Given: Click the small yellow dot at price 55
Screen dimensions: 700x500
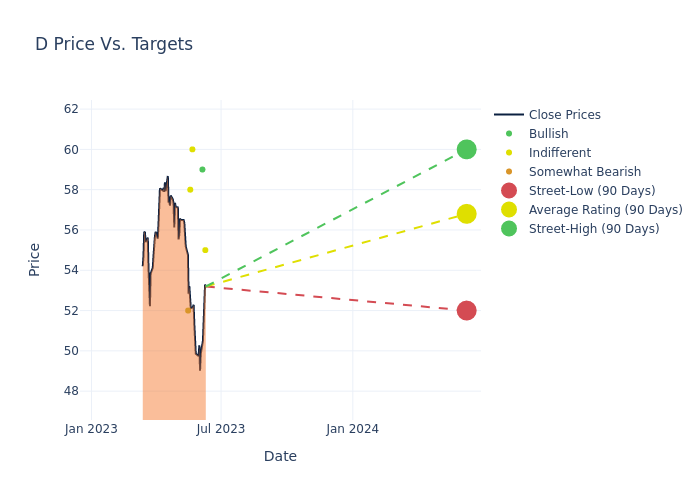Looking at the screenshot, I should point(205,250).
